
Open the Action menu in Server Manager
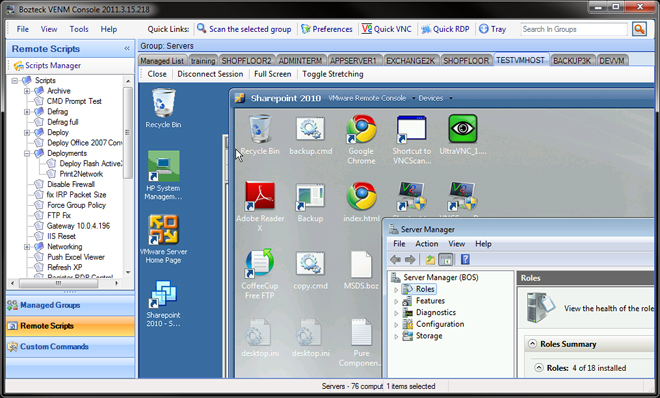[x=426, y=244]
